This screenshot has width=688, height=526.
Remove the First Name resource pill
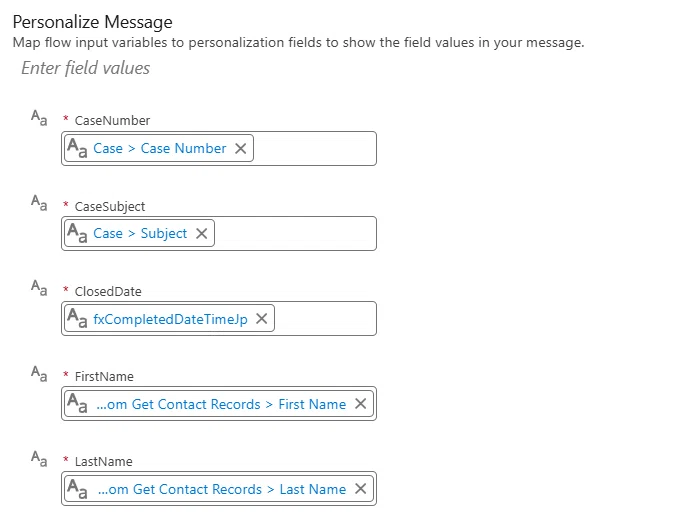click(360, 404)
